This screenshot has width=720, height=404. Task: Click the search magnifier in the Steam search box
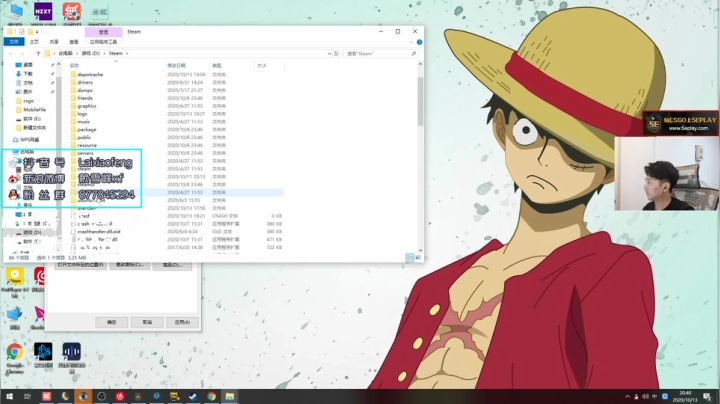click(413, 53)
